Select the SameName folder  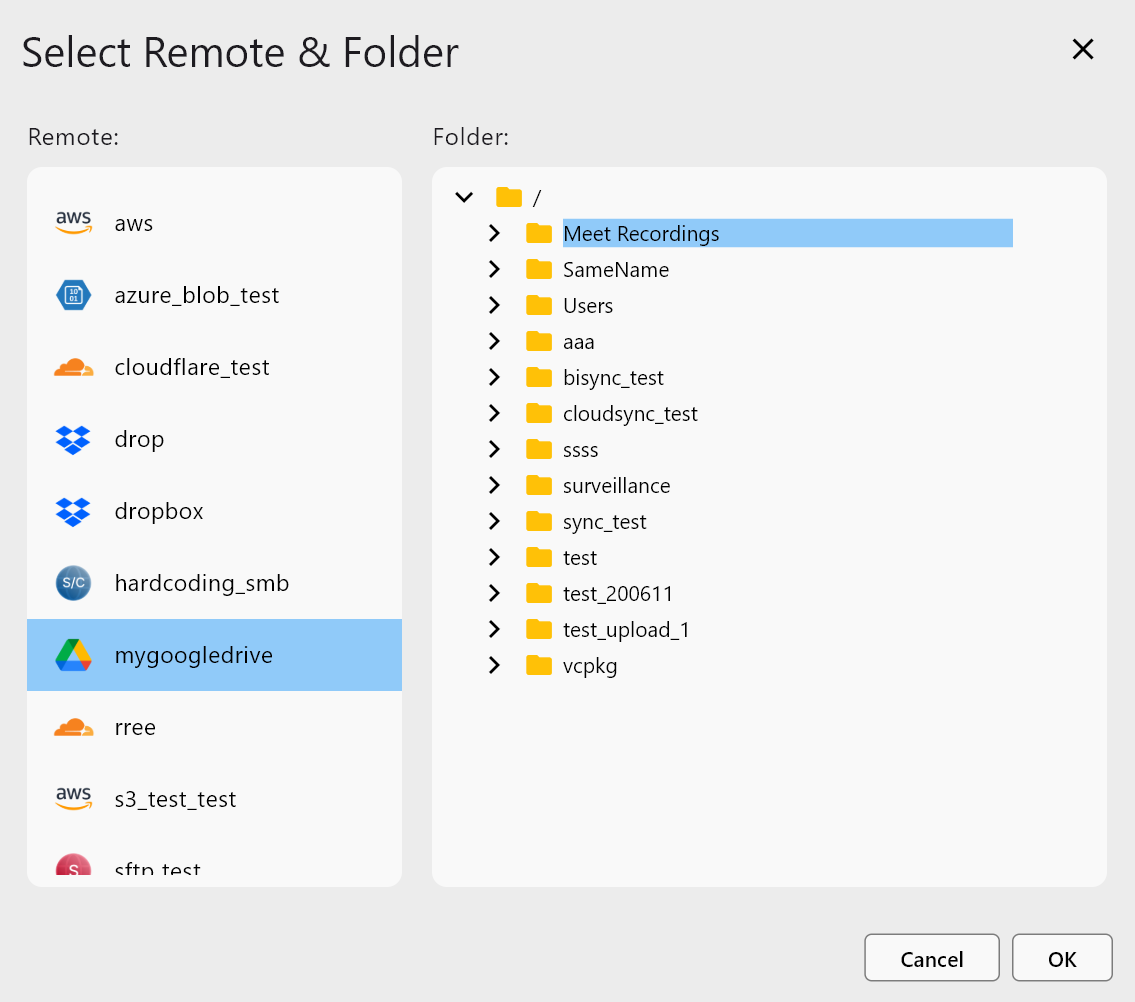coord(617,269)
